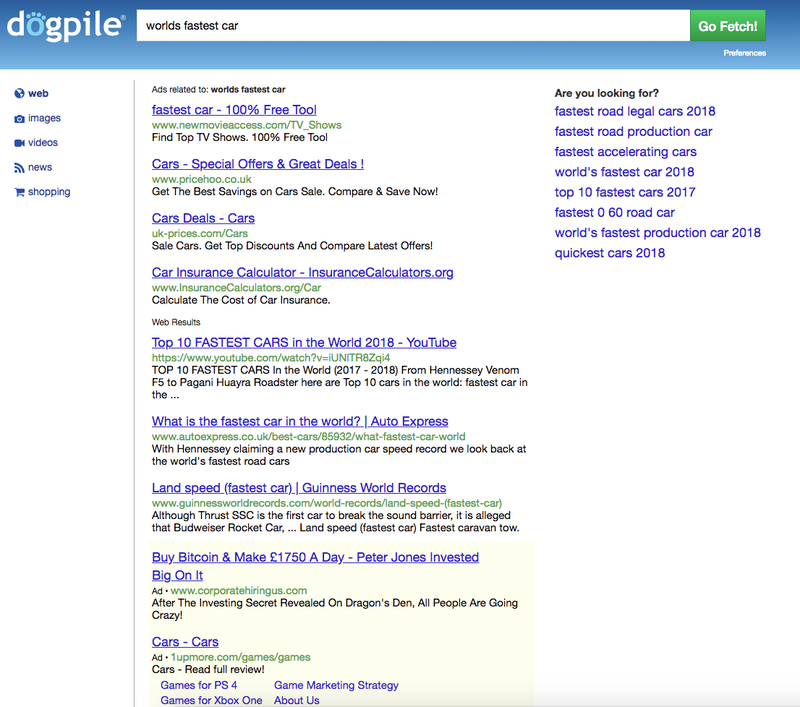Image resolution: width=800 pixels, height=707 pixels.
Task: Switch to the shopping search tab
Action: pyautogui.click(x=49, y=192)
